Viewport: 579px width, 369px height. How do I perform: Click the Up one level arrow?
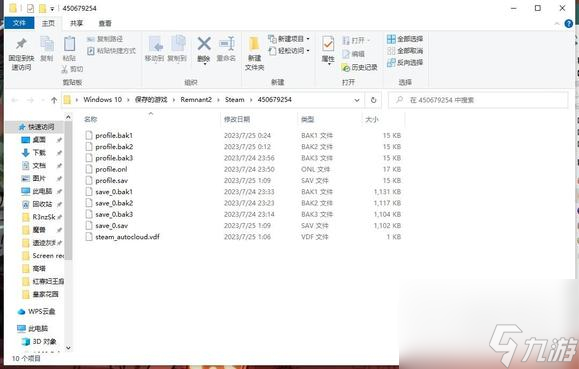click(x=54, y=100)
